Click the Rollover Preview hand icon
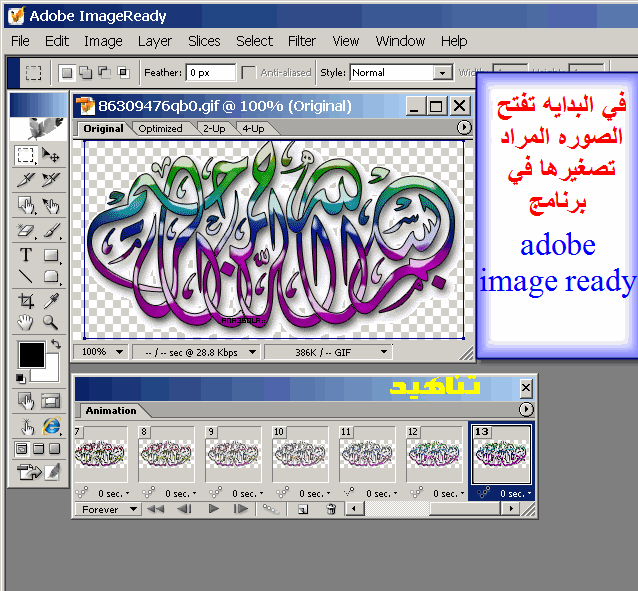The width and height of the screenshot is (638, 591). 27,427
